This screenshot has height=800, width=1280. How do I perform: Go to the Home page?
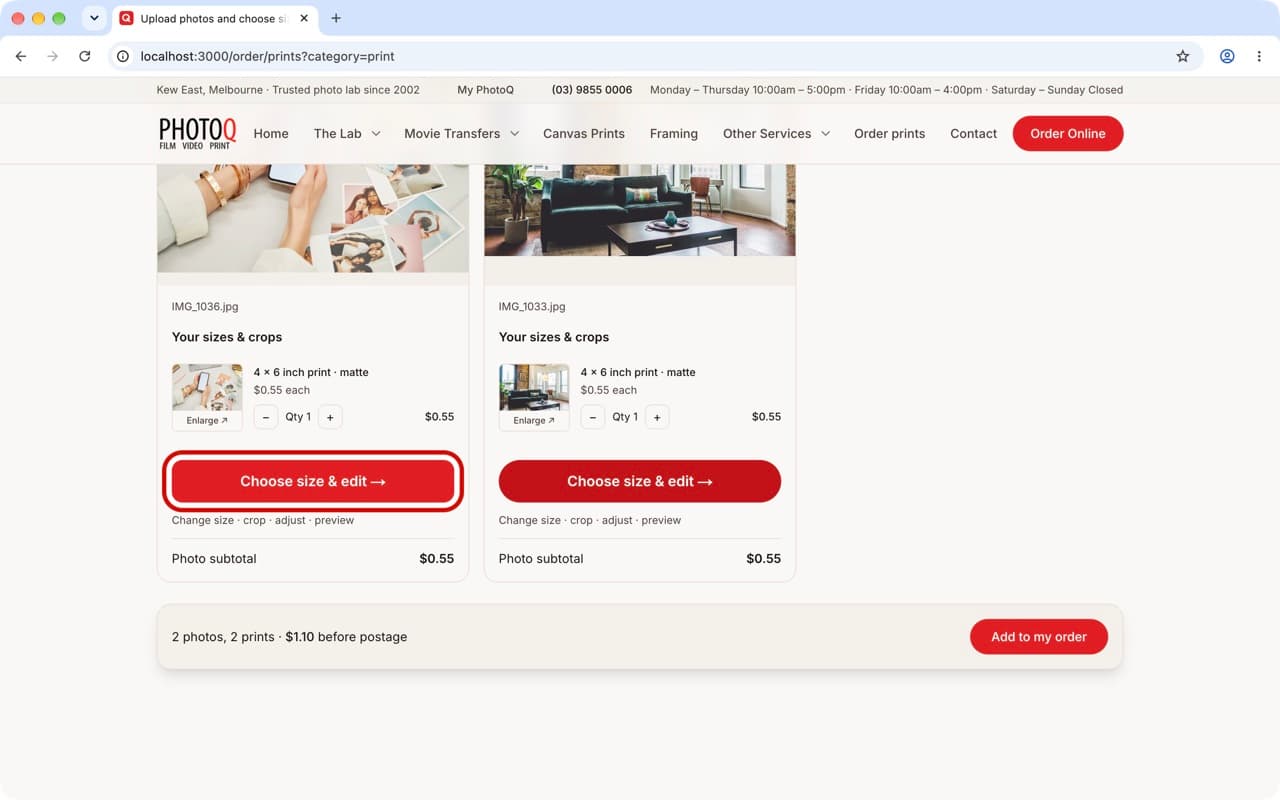(x=271, y=133)
